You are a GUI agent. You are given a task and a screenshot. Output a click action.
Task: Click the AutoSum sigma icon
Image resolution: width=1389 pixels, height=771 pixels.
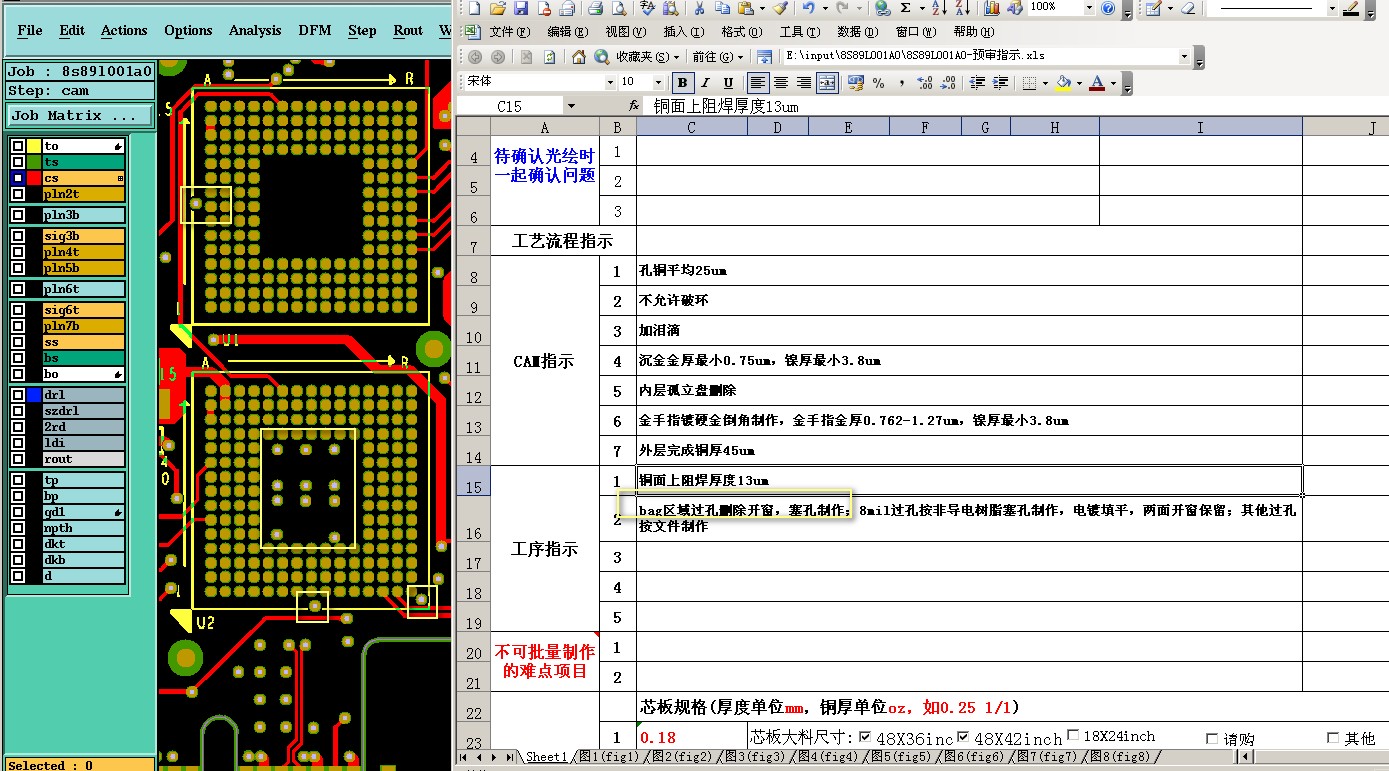pos(906,8)
